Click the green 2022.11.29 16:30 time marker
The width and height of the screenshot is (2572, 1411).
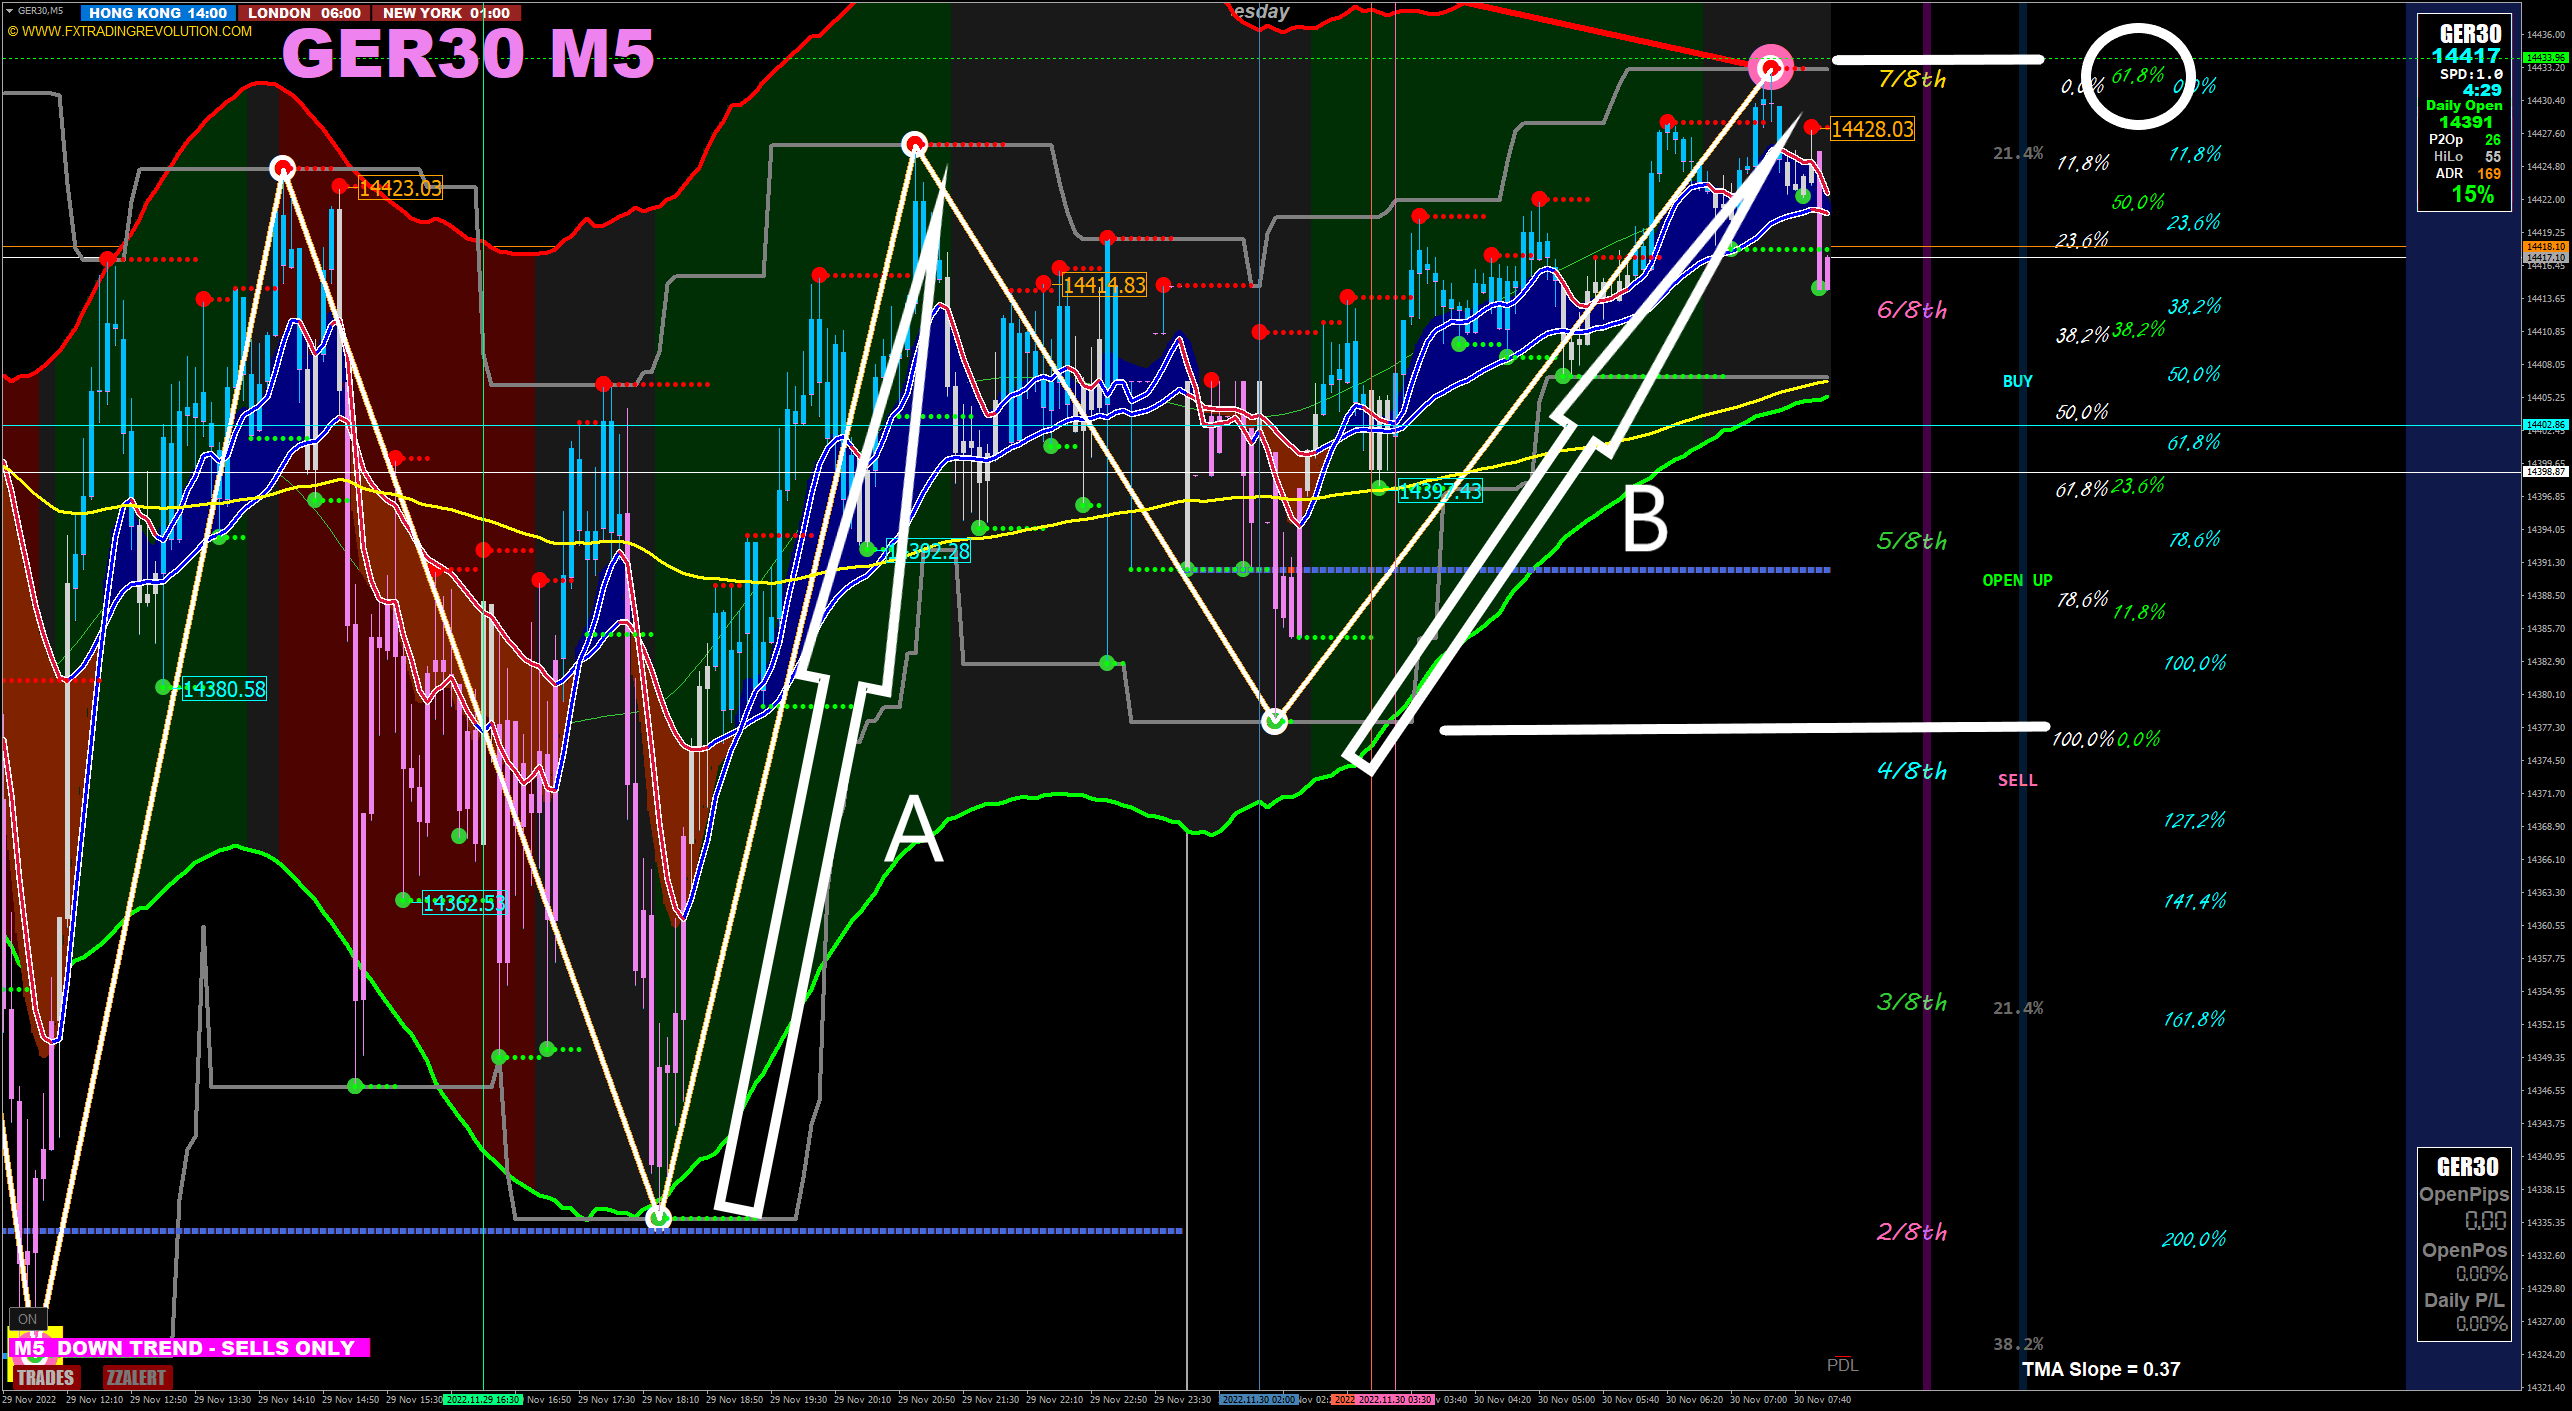tap(482, 1399)
